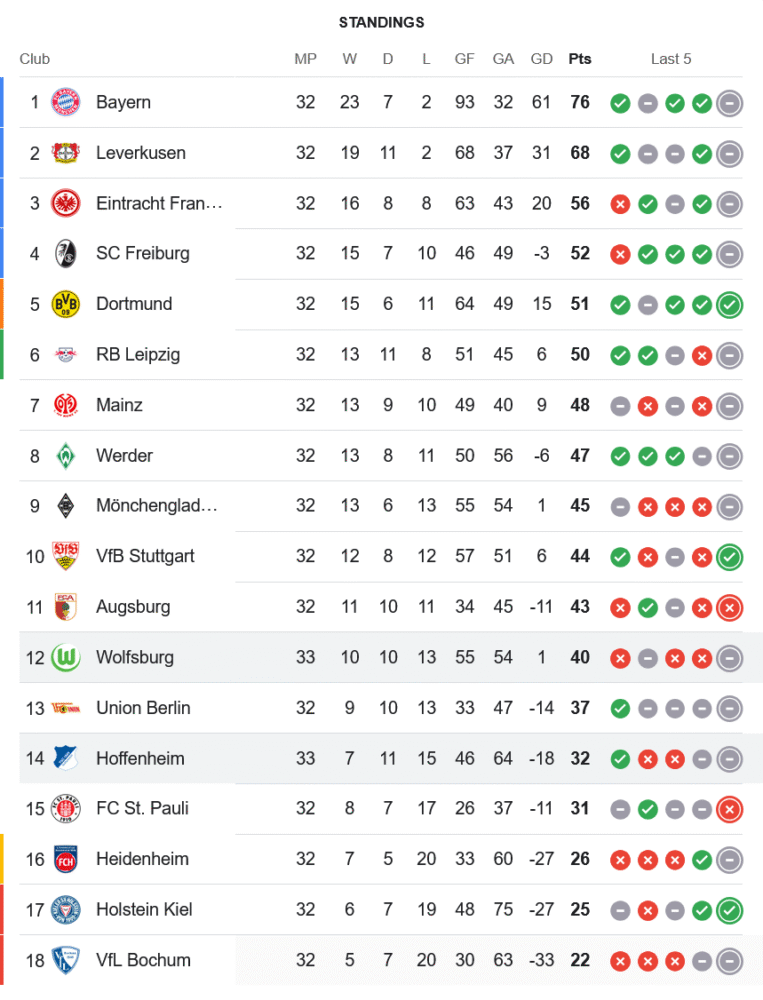This screenshot has height=1000, width=763.
Task: Click the Leverkusen club logo
Action: [x=65, y=153]
